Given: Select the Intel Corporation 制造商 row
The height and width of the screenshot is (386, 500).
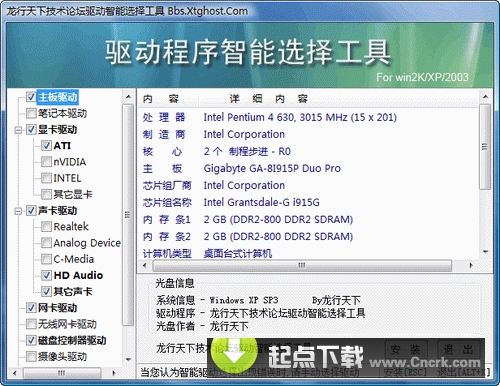Looking at the screenshot, I should point(308,134).
